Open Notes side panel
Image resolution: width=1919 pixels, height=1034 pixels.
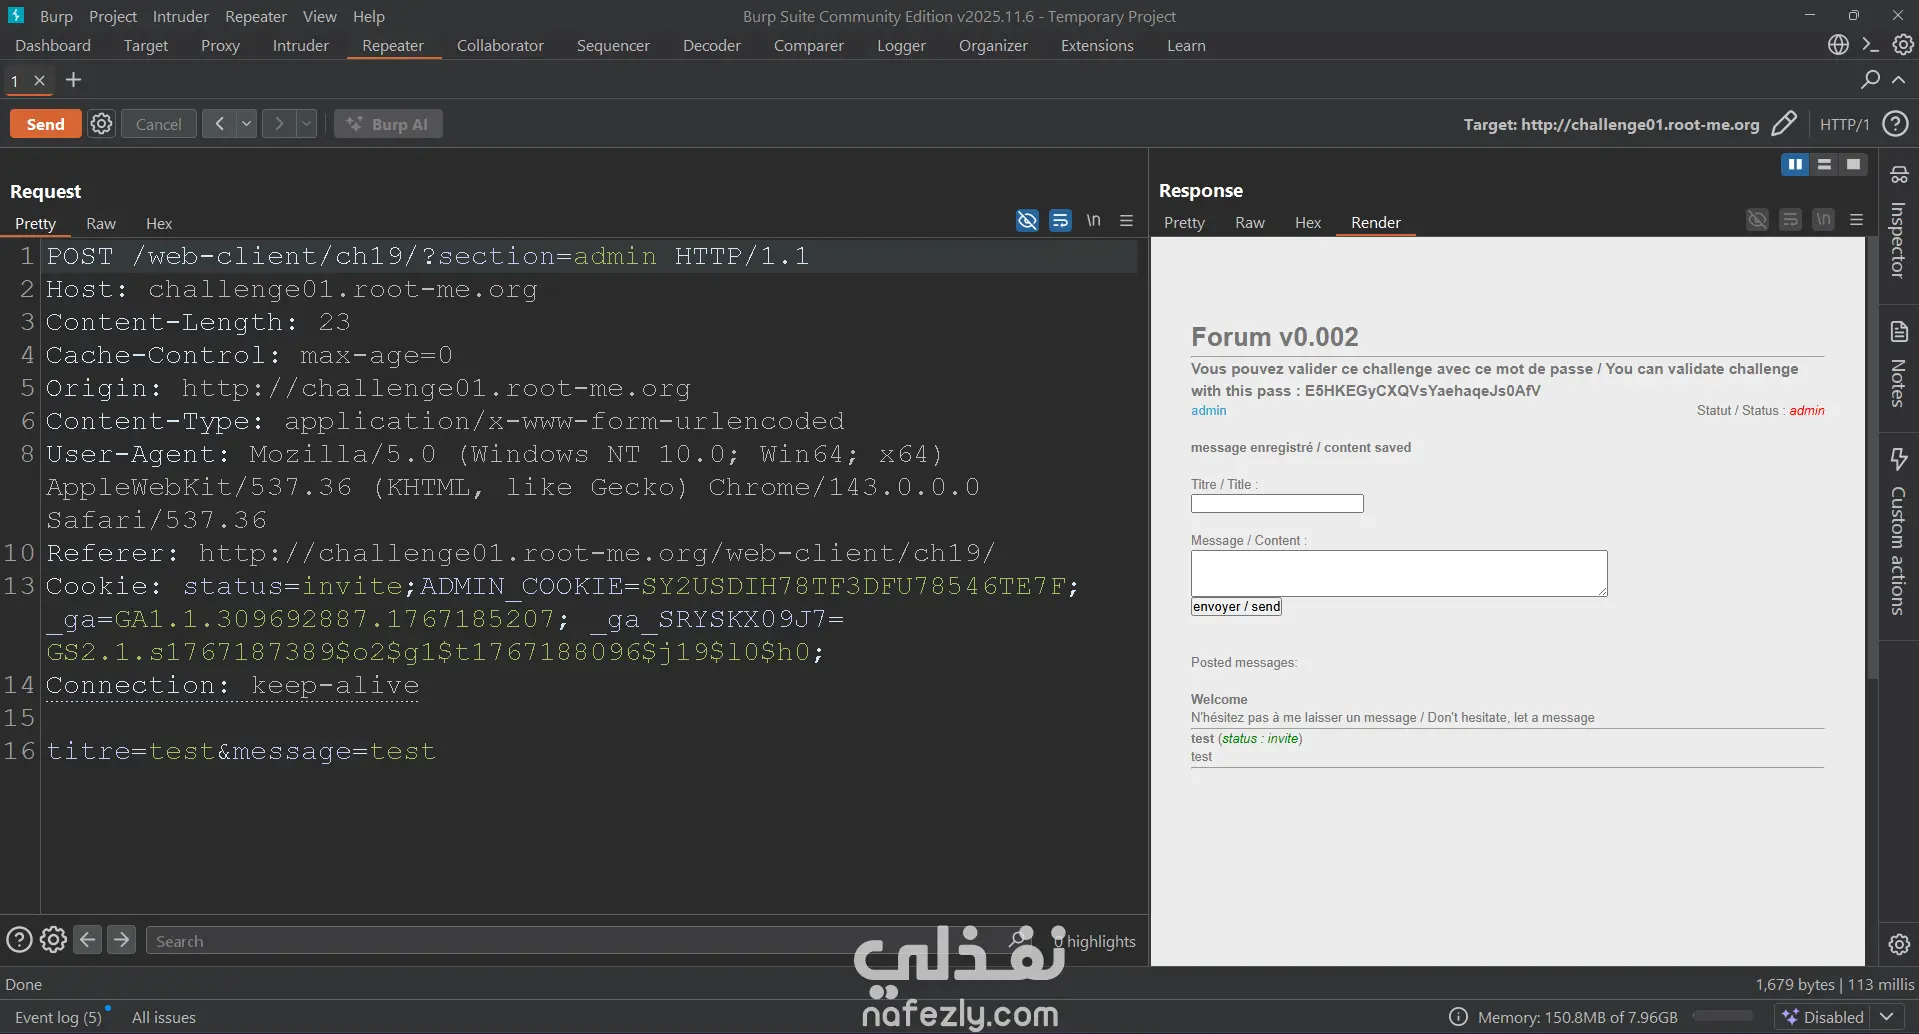[1898, 364]
